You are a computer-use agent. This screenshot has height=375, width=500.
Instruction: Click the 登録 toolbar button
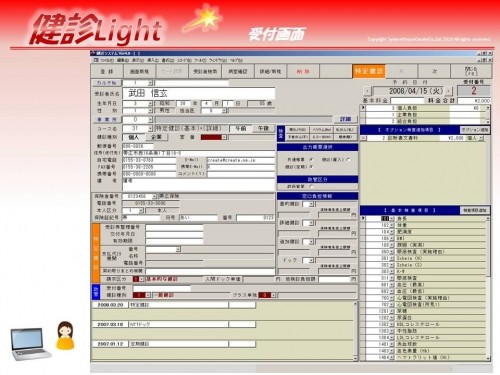107,71
